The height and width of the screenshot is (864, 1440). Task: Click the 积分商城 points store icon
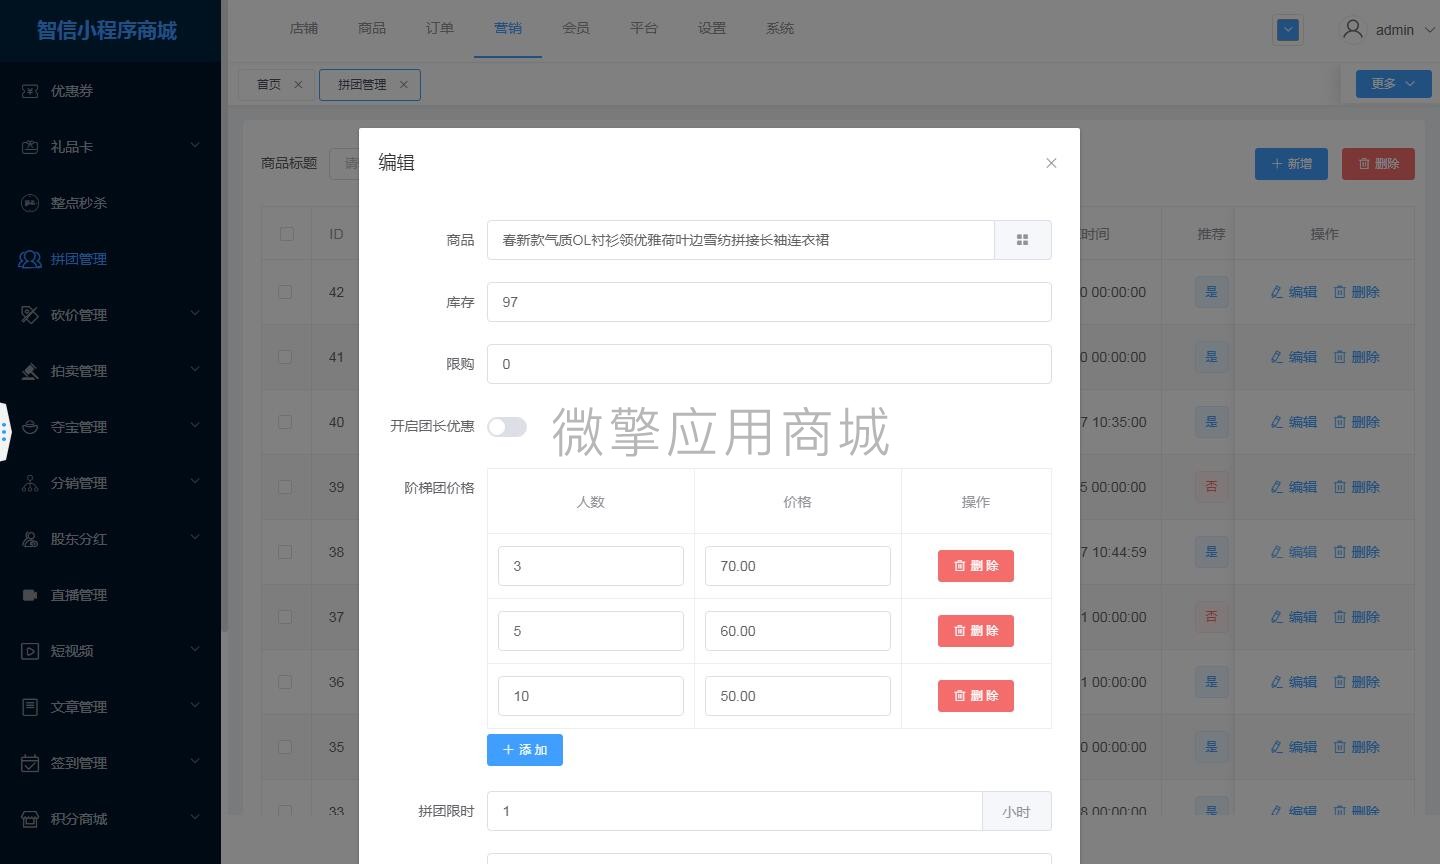point(30,819)
